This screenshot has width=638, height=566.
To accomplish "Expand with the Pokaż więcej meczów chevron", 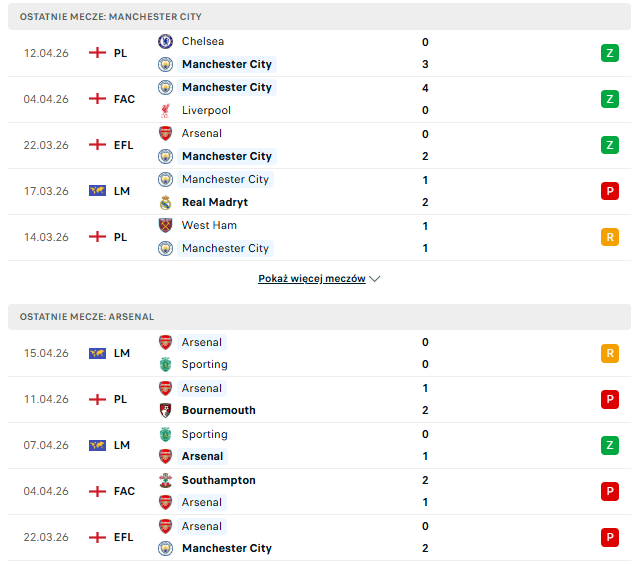I will [x=375, y=279].
